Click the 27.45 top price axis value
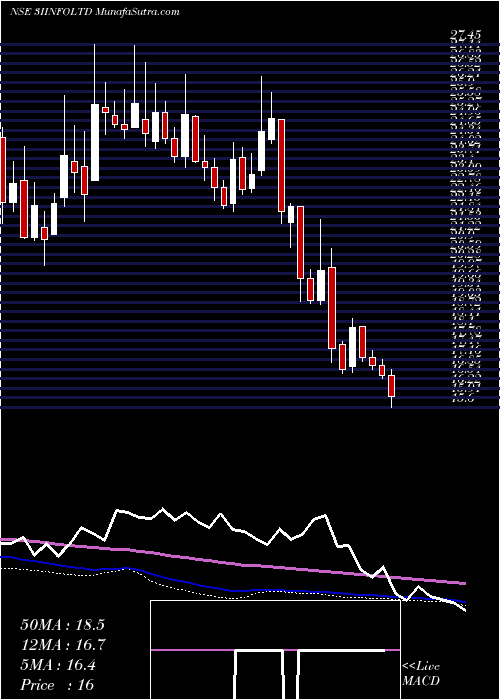 tap(468, 35)
